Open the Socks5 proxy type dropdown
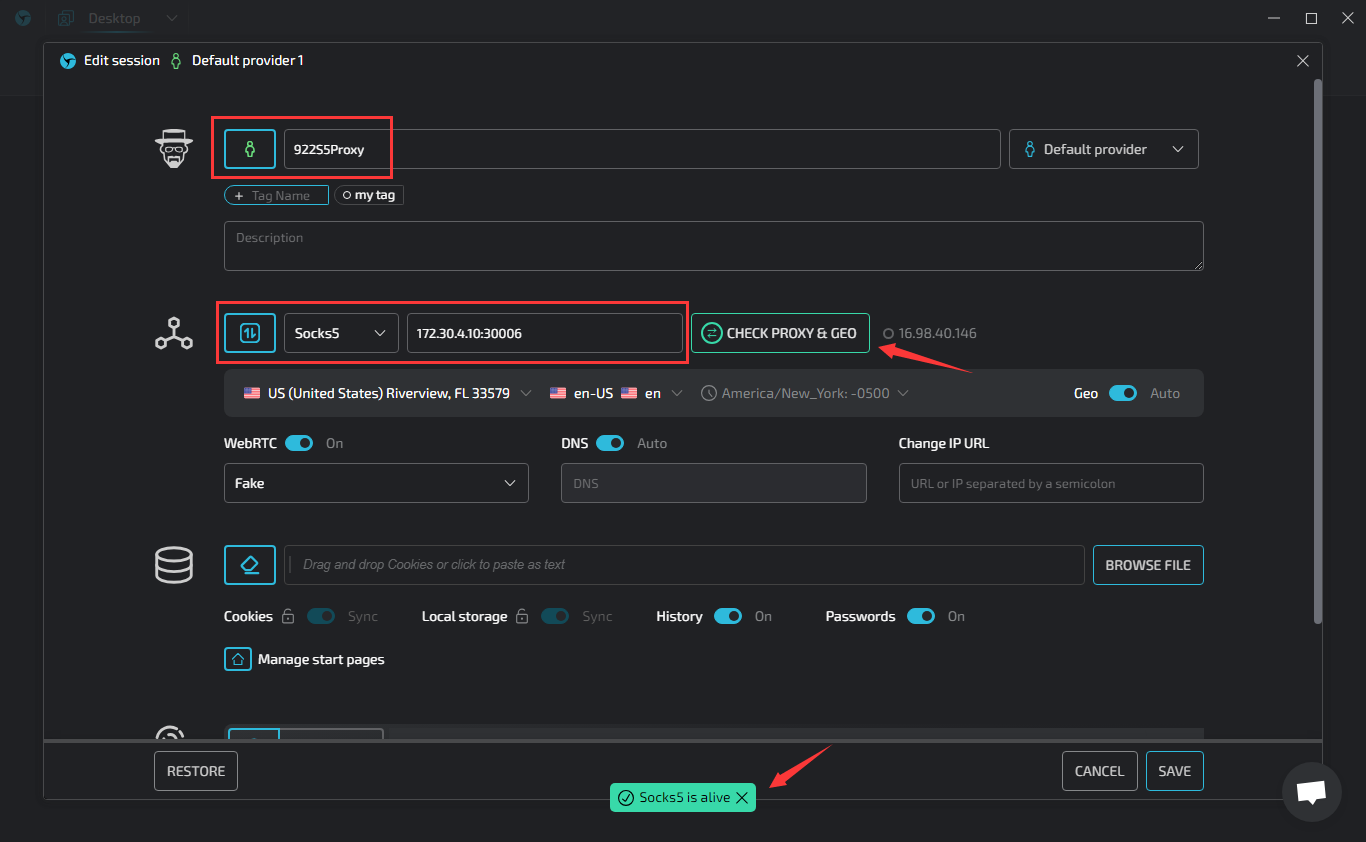Screen dimensions: 1366x842 coord(341,333)
